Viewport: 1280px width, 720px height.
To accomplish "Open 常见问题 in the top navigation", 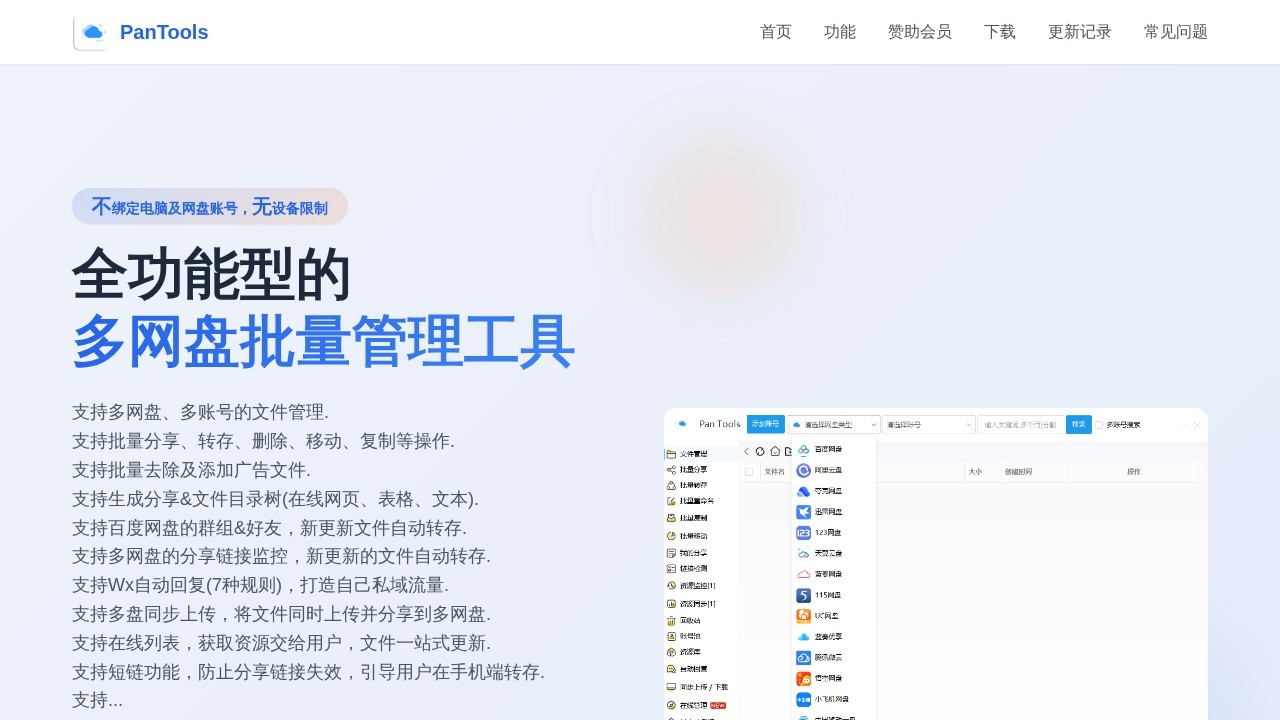I will [1176, 32].
